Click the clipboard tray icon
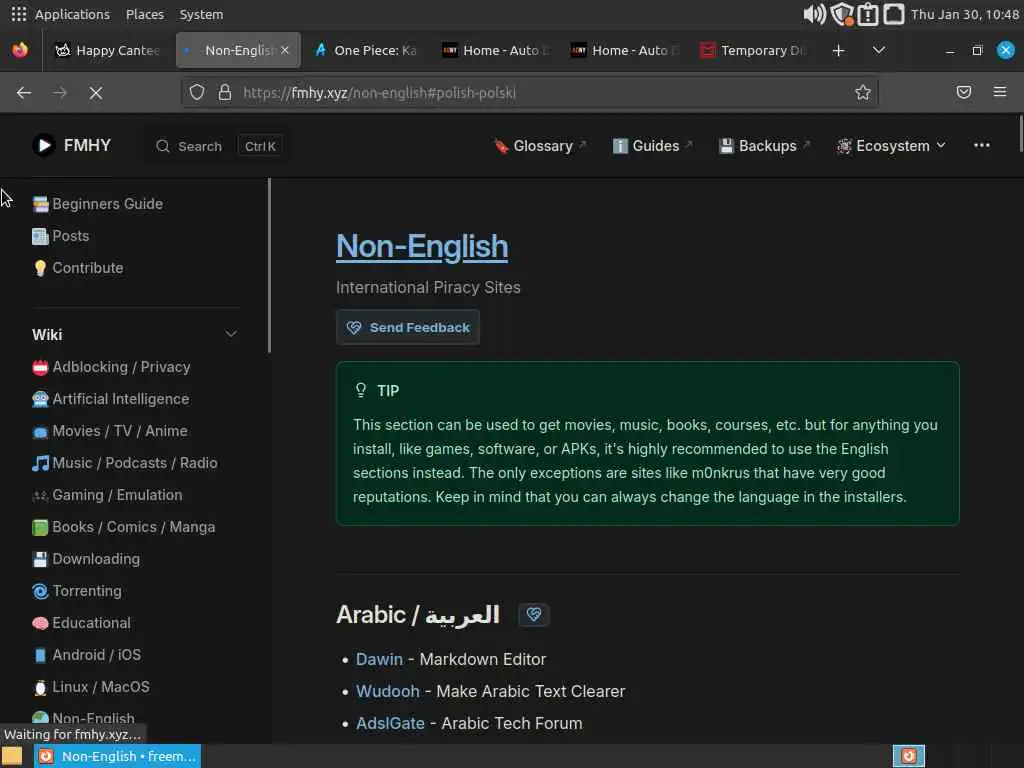 [x=867, y=14]
